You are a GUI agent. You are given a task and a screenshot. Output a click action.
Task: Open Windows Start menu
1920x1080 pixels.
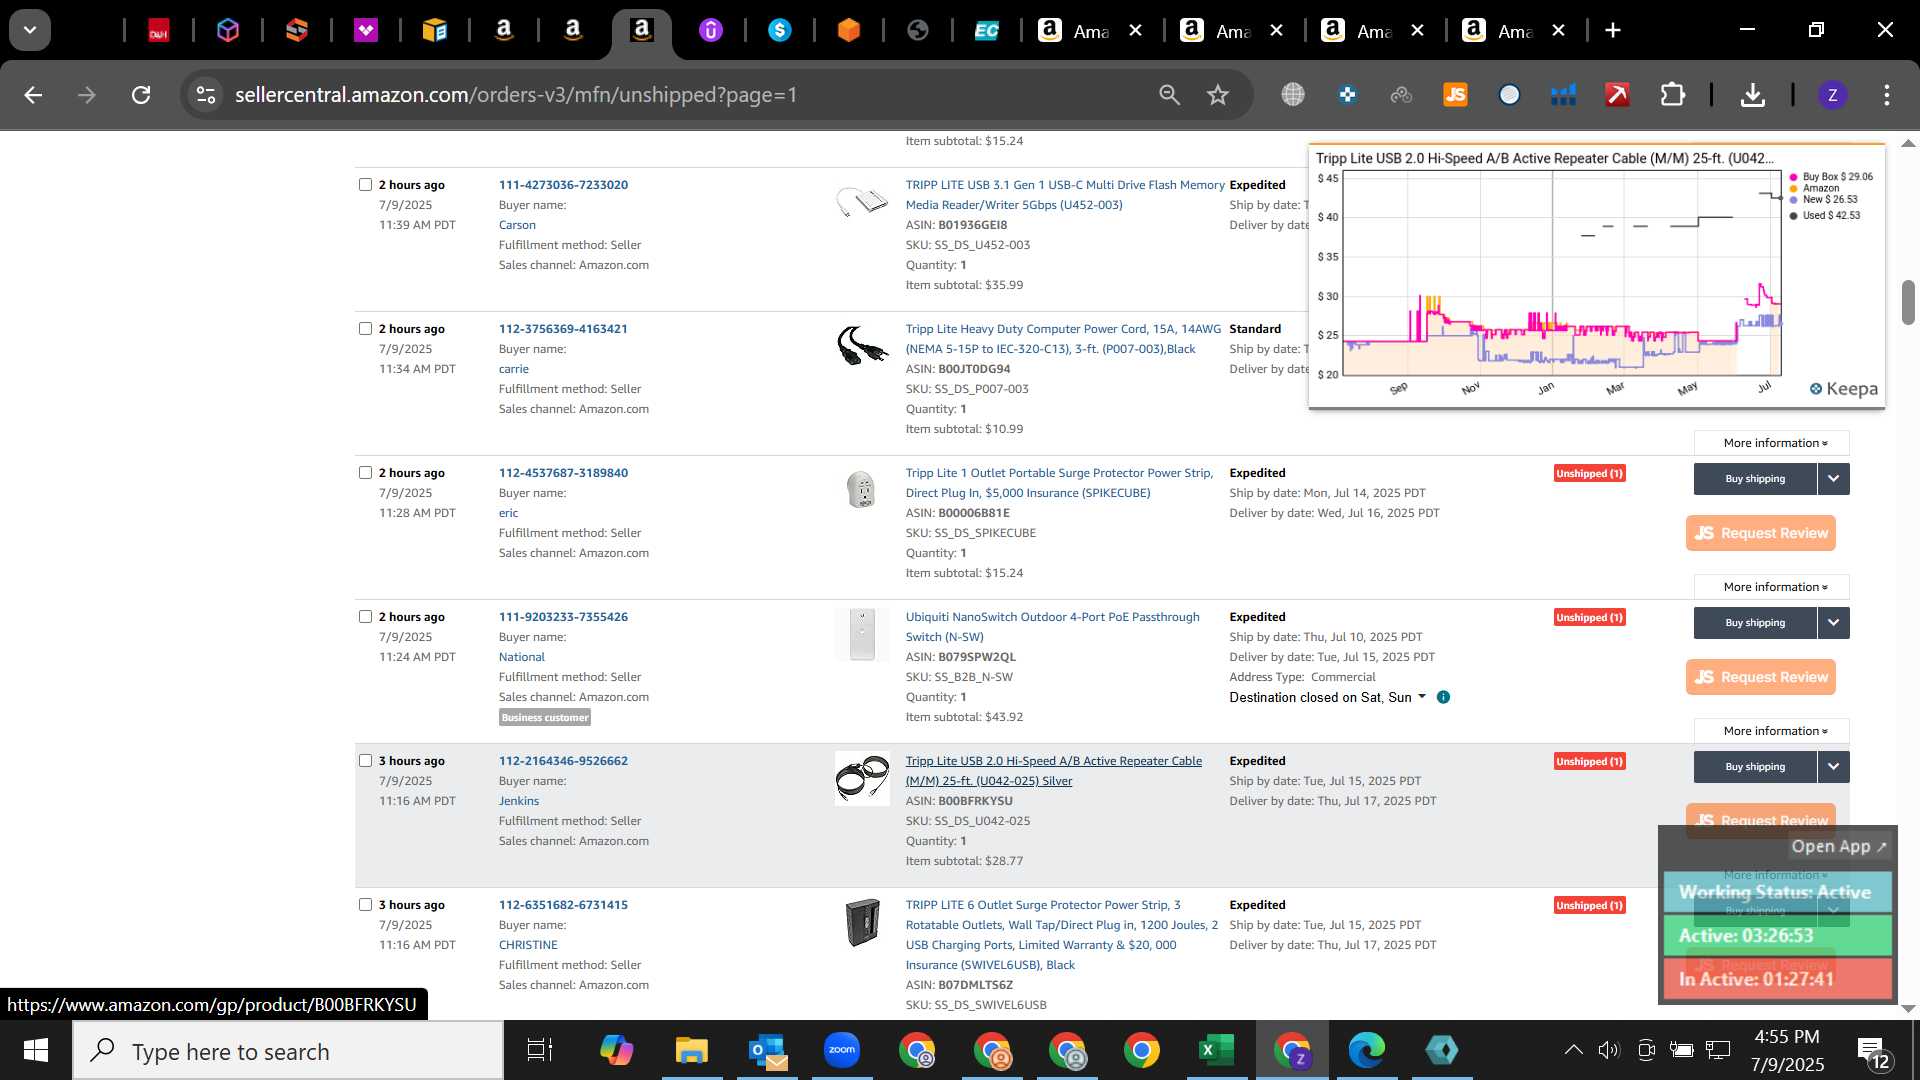[x=36, y=1051]
